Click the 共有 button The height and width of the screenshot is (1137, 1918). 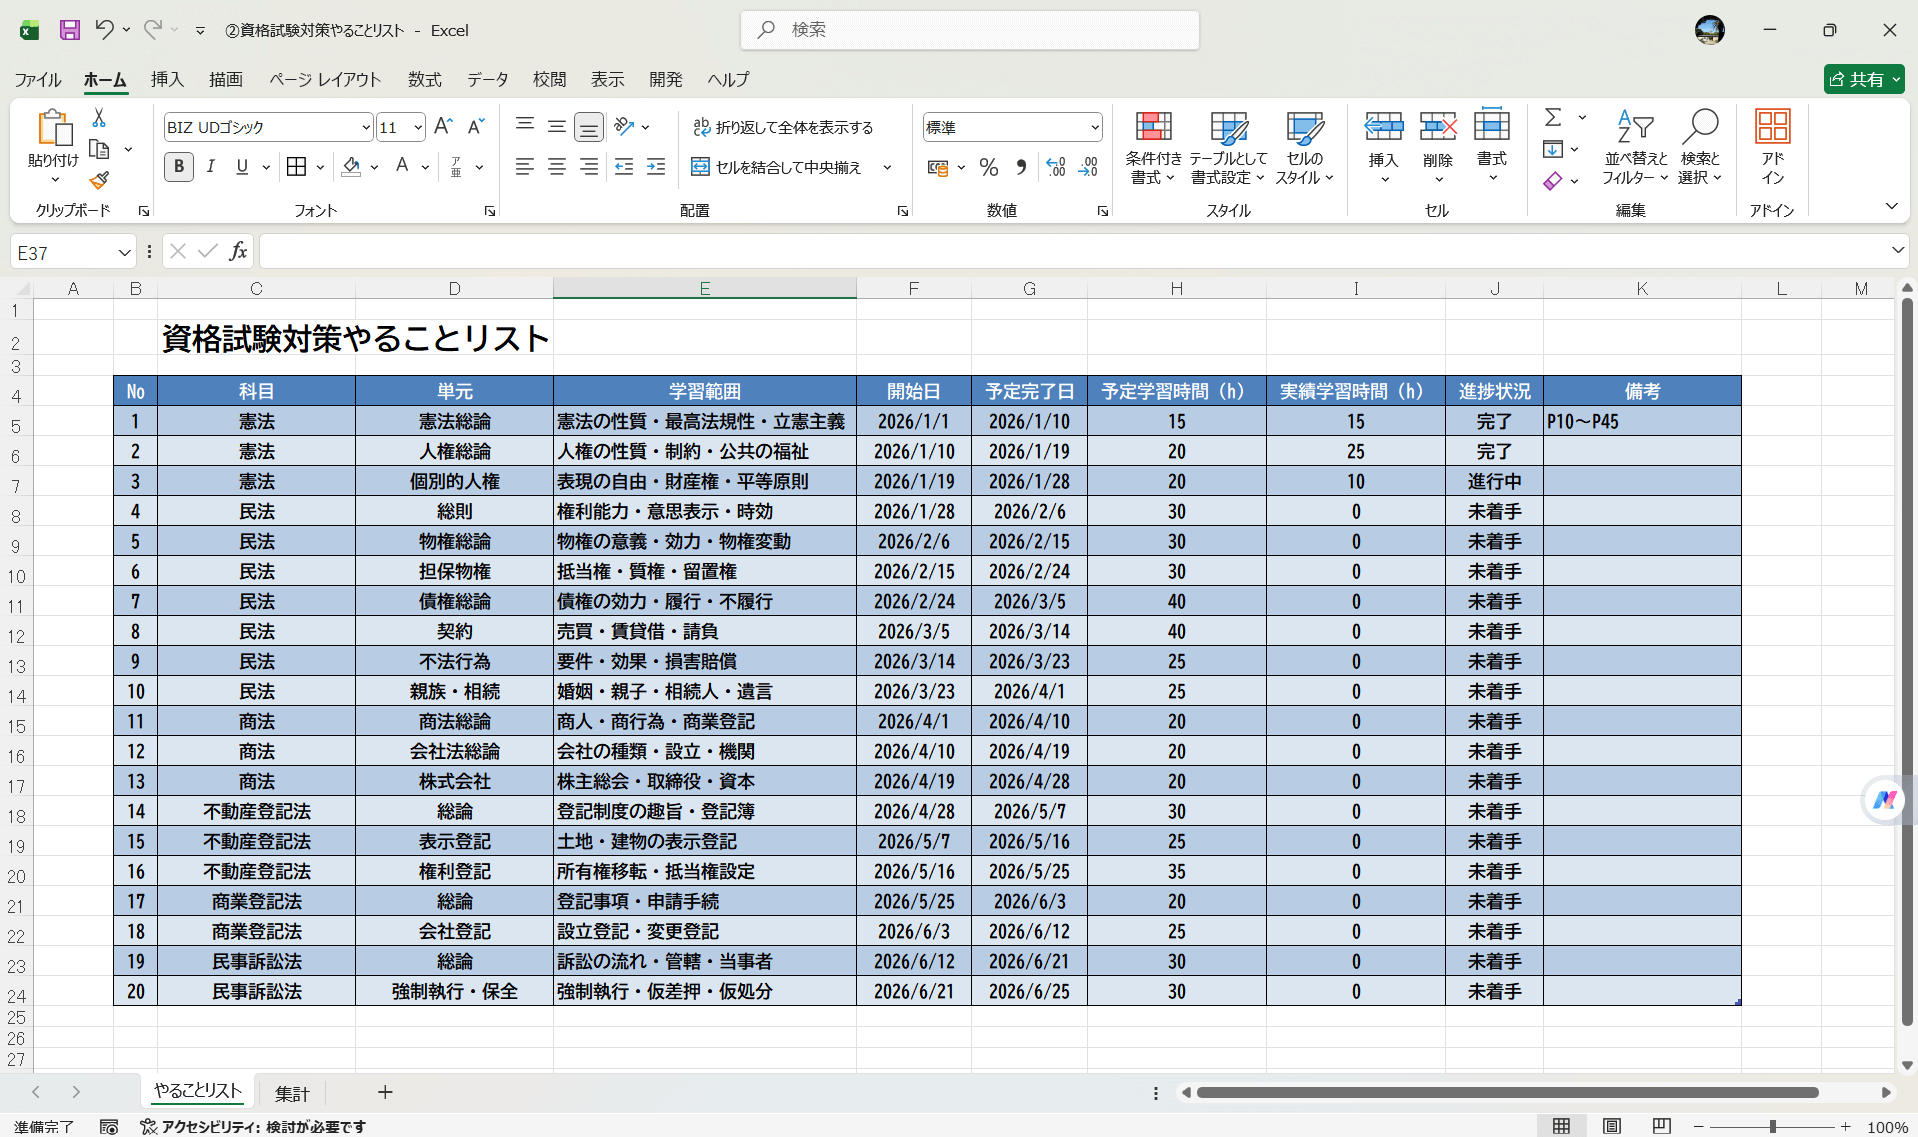coord(1862,79)
